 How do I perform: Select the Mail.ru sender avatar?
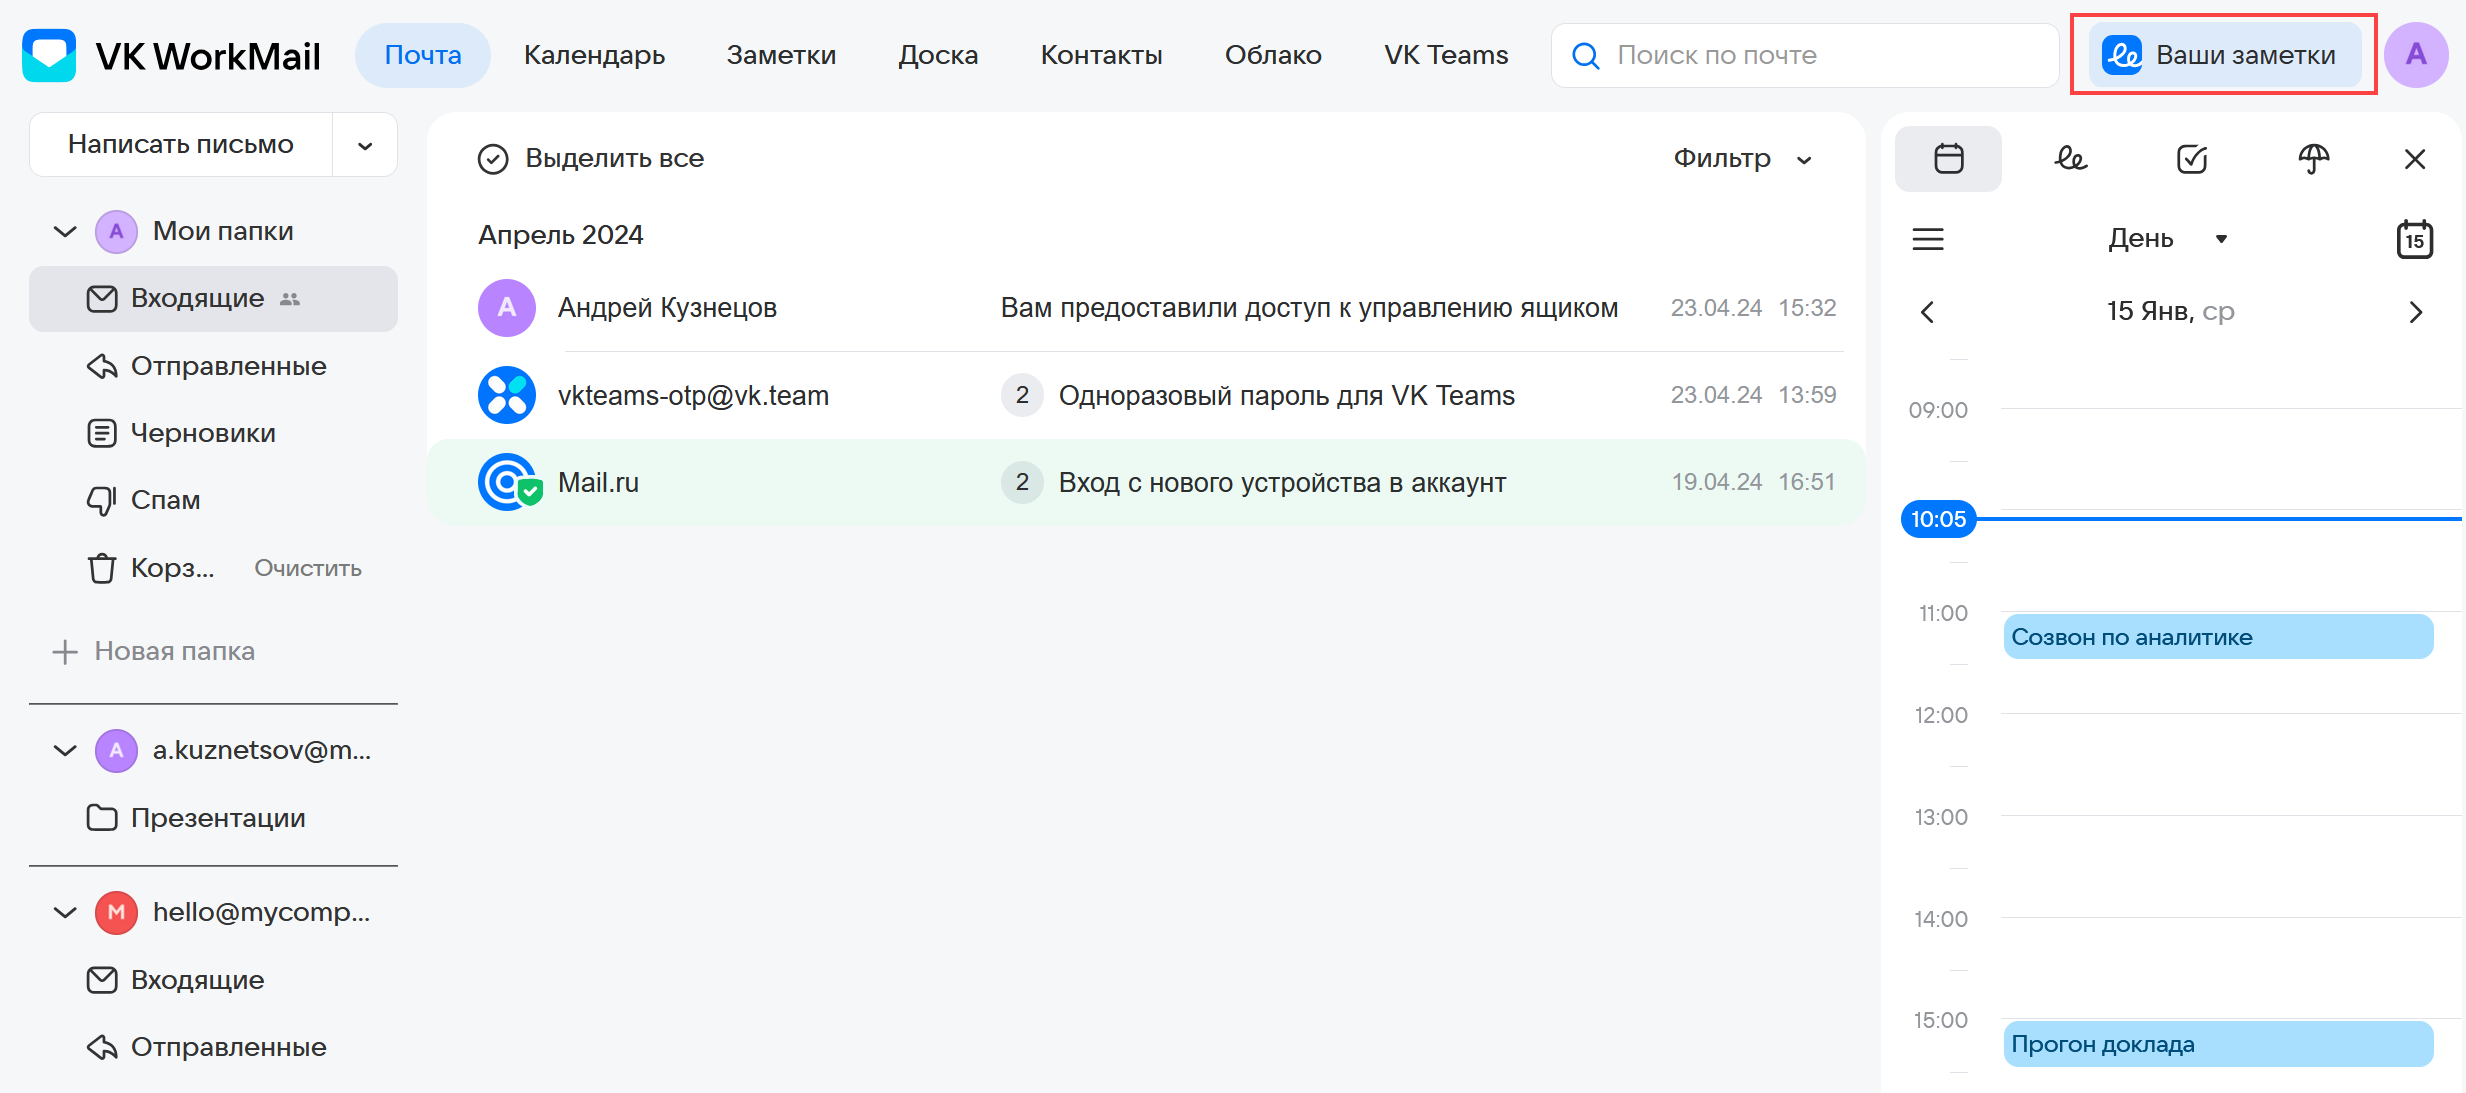[508, 482]
